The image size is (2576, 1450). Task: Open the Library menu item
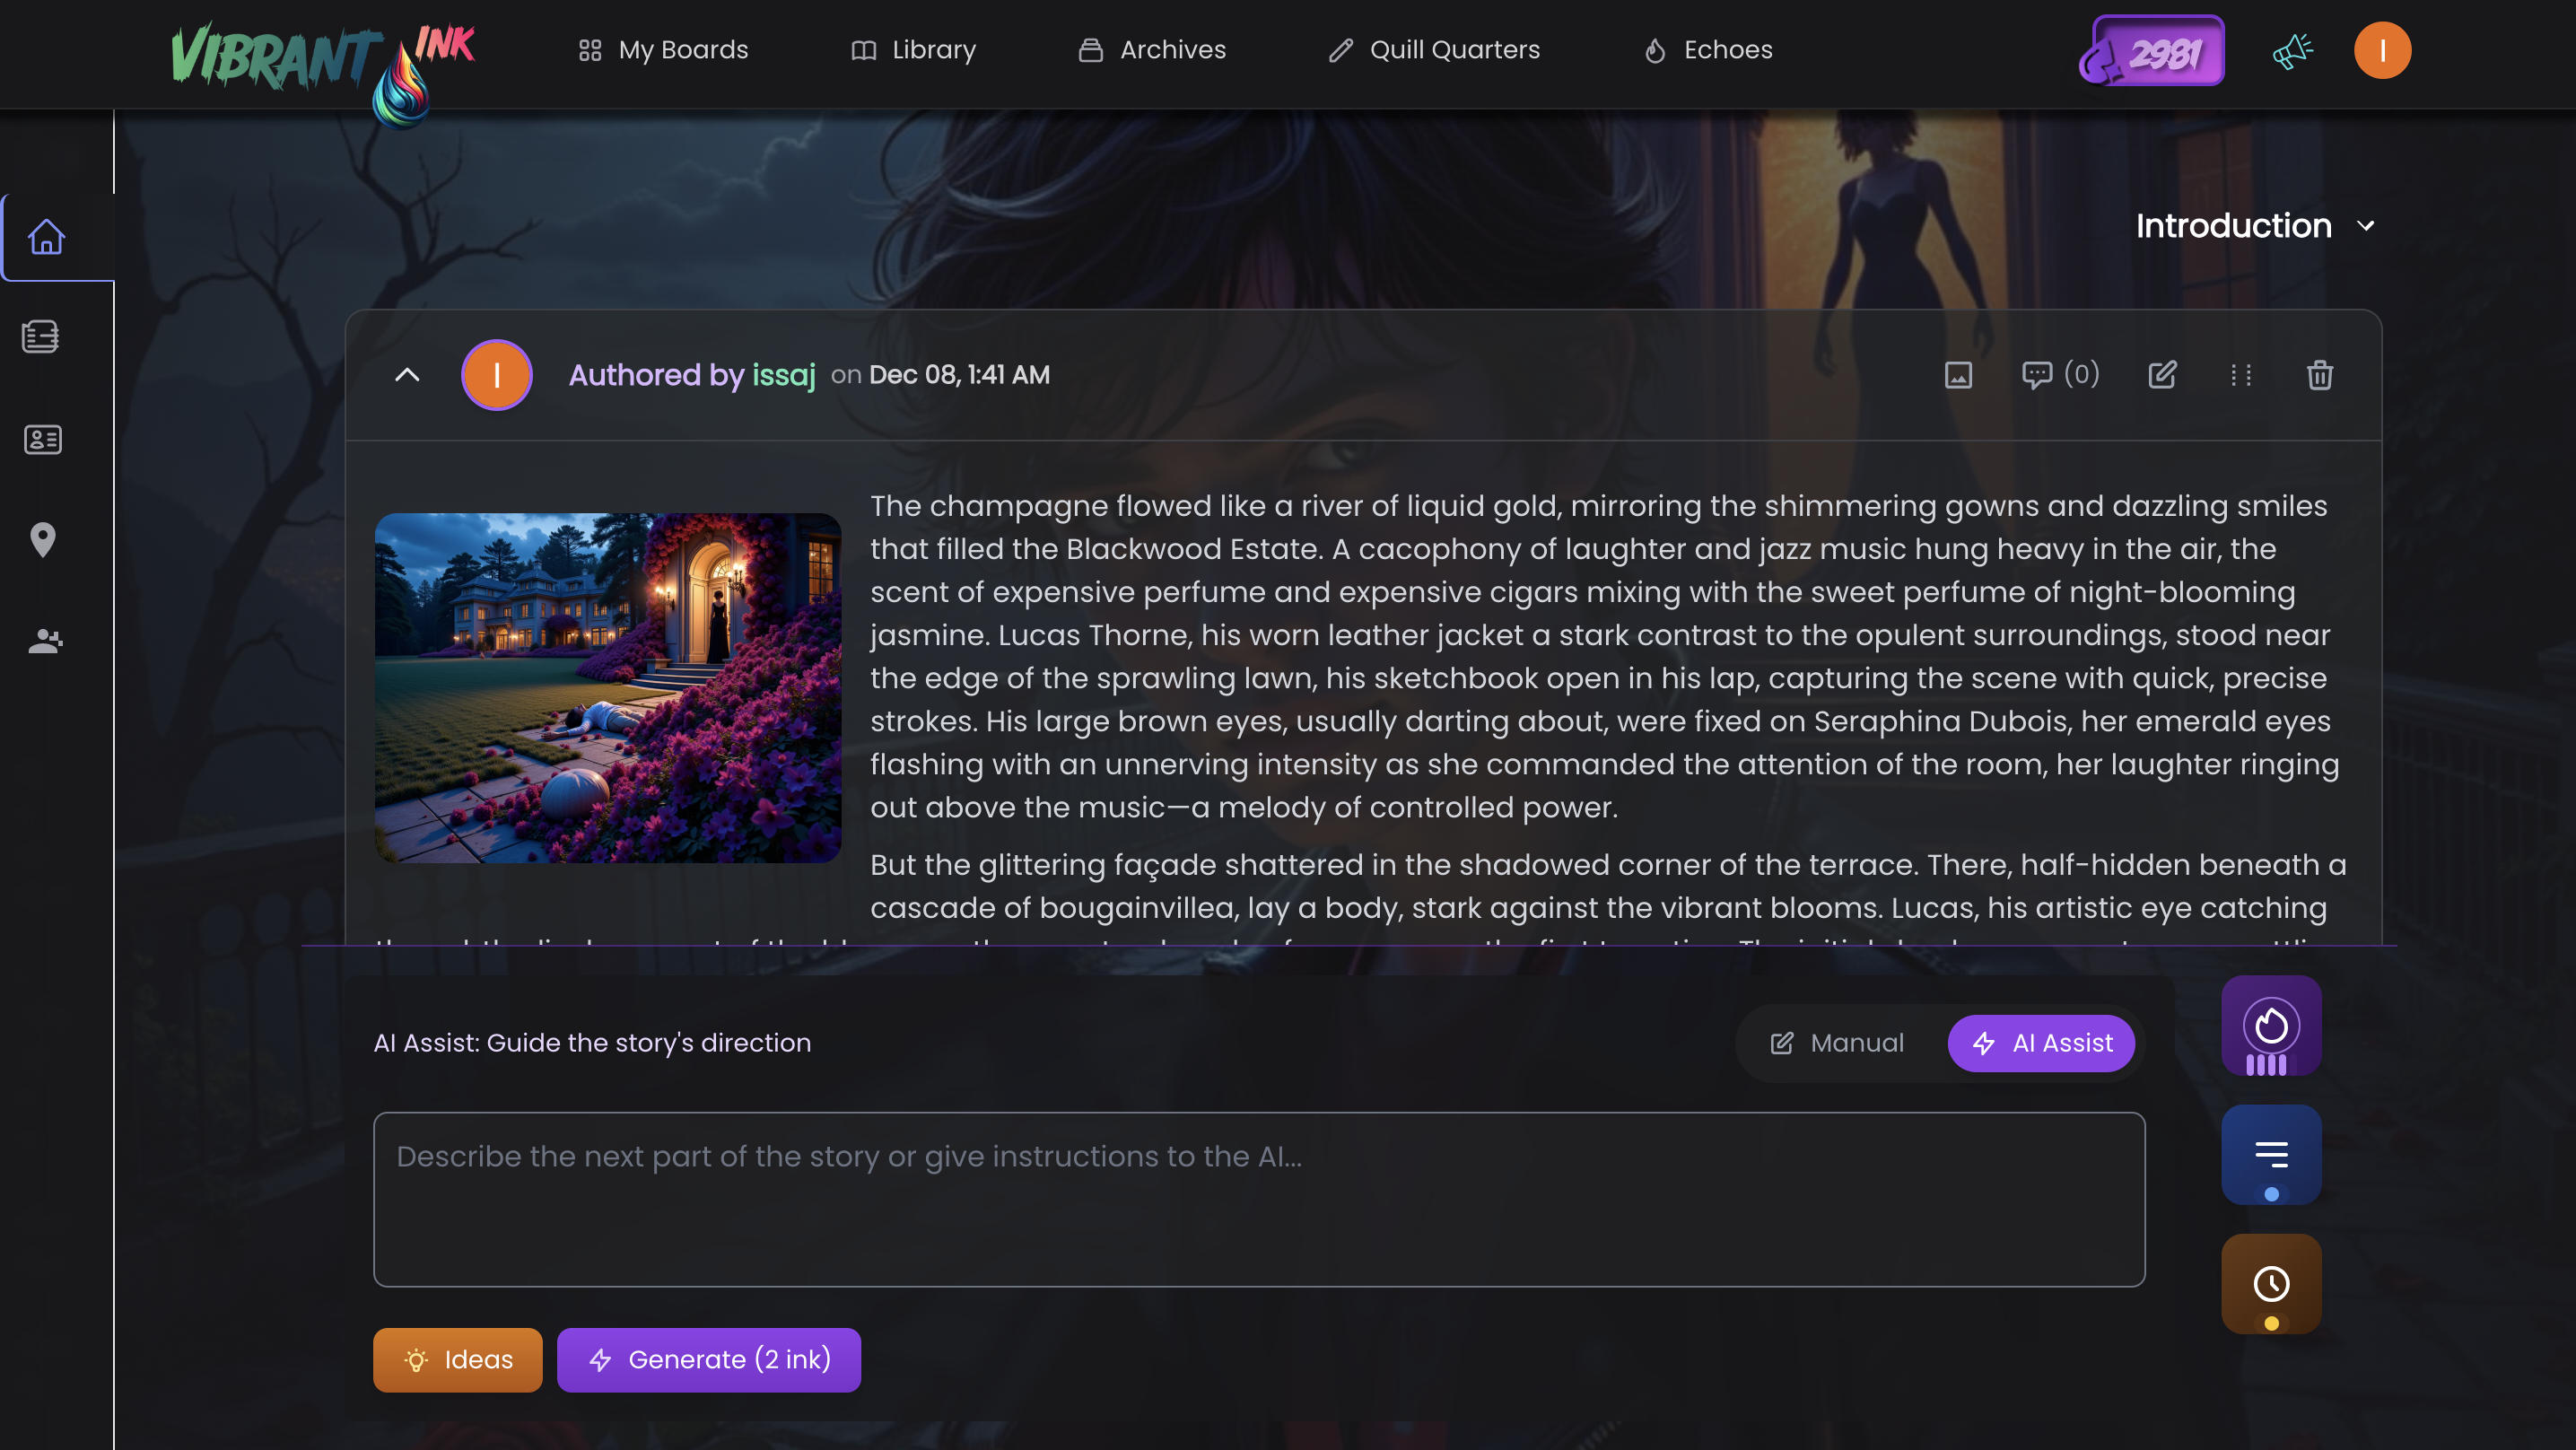[x=913, y=50]
